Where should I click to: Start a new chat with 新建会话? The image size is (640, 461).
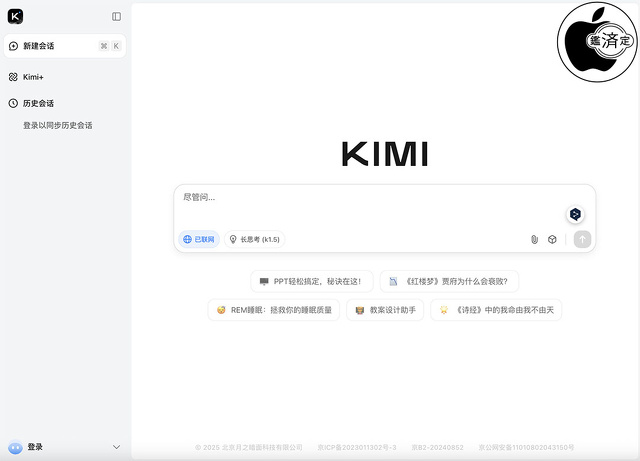click(x=65, y=46)
